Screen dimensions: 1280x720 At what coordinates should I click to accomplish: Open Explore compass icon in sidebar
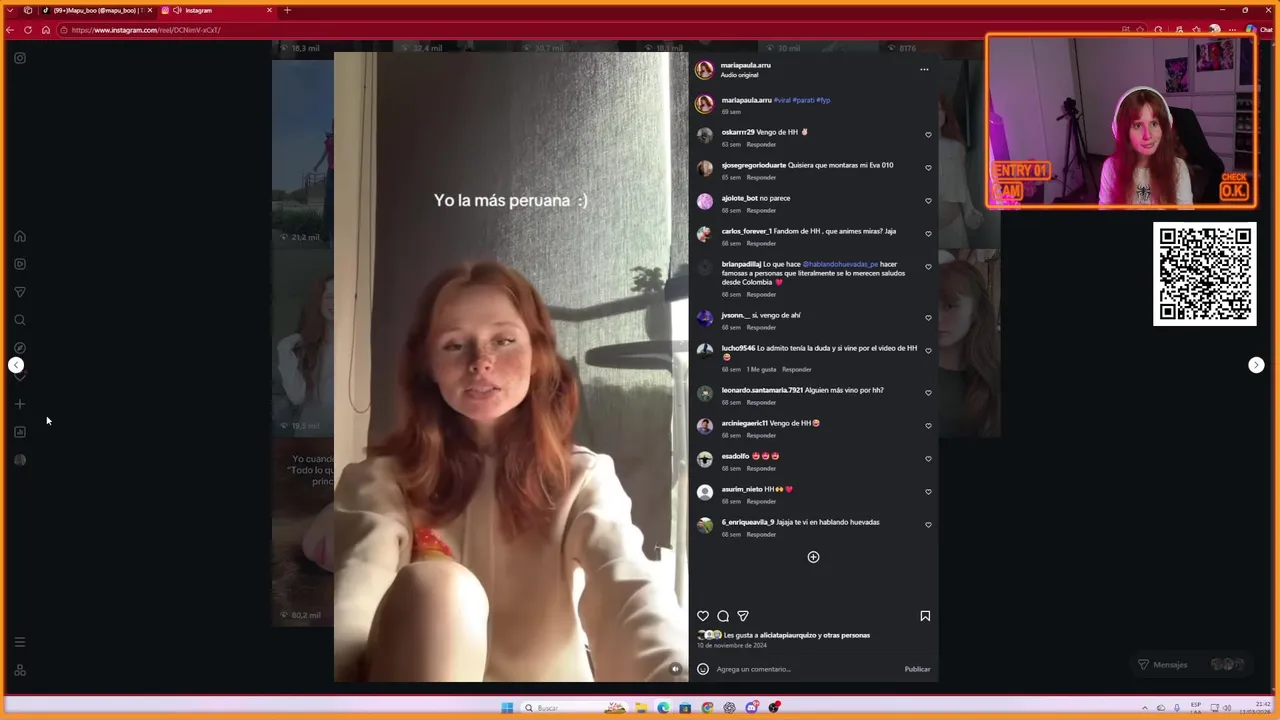coord(19,348)
